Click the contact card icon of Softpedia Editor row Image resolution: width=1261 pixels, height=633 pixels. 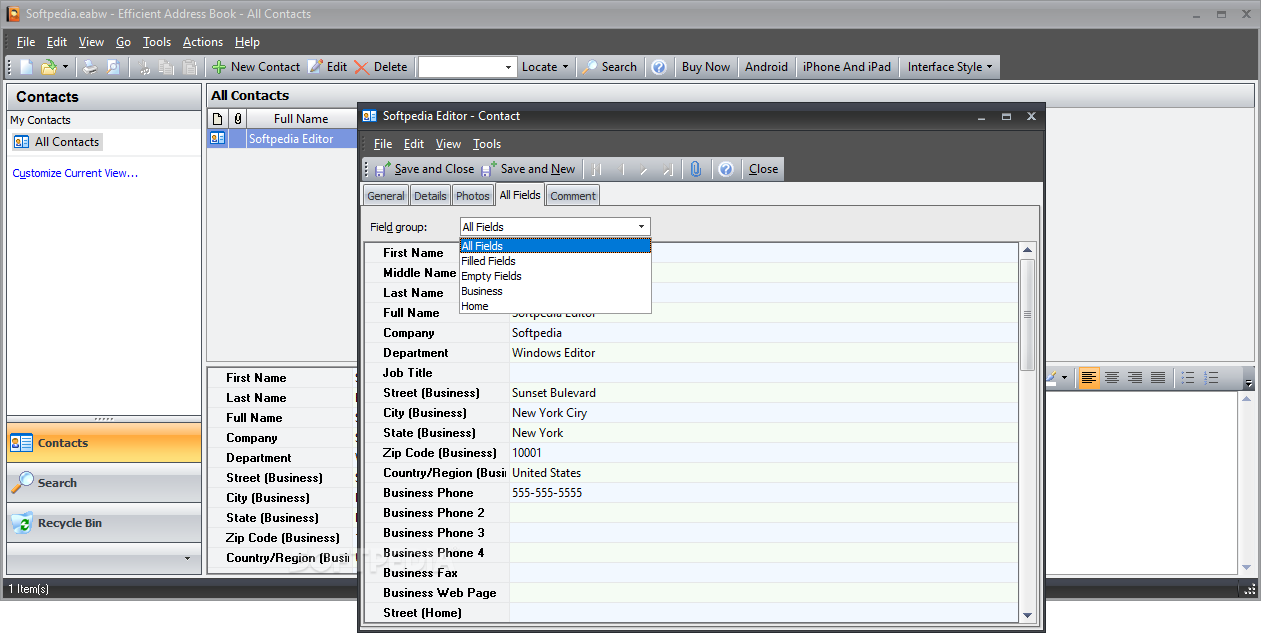tap(218, 139)
